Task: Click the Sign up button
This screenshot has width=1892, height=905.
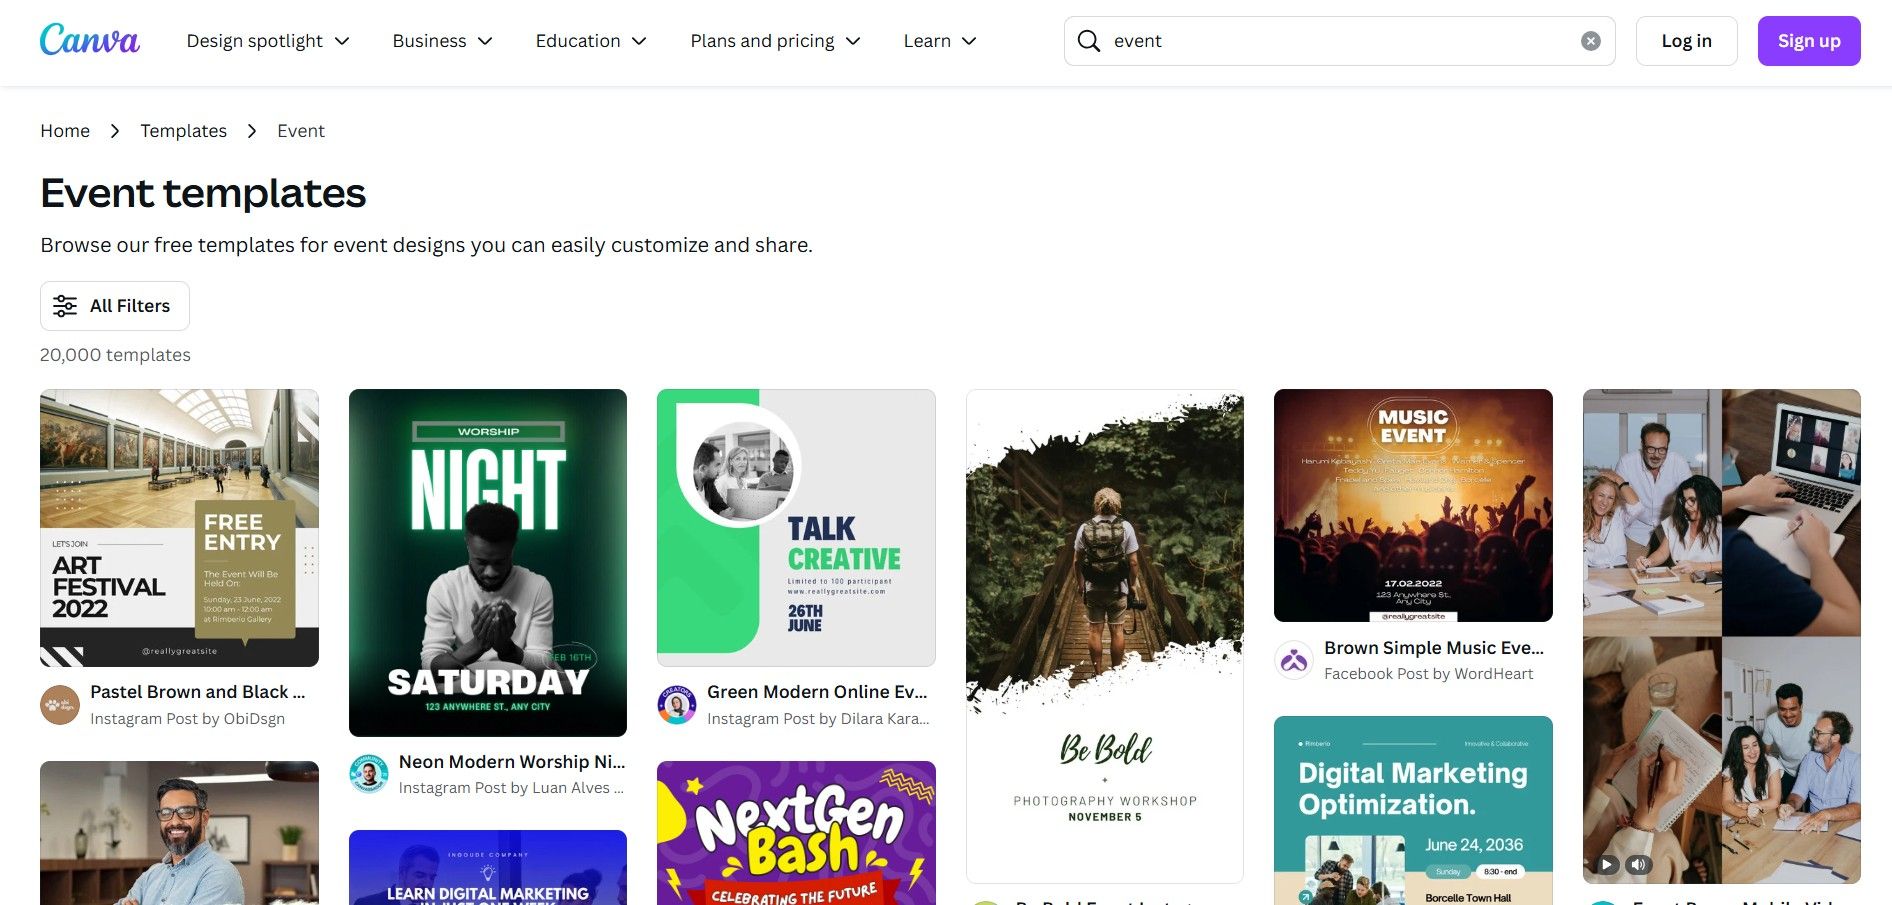Action: (x=1809, y=41)
